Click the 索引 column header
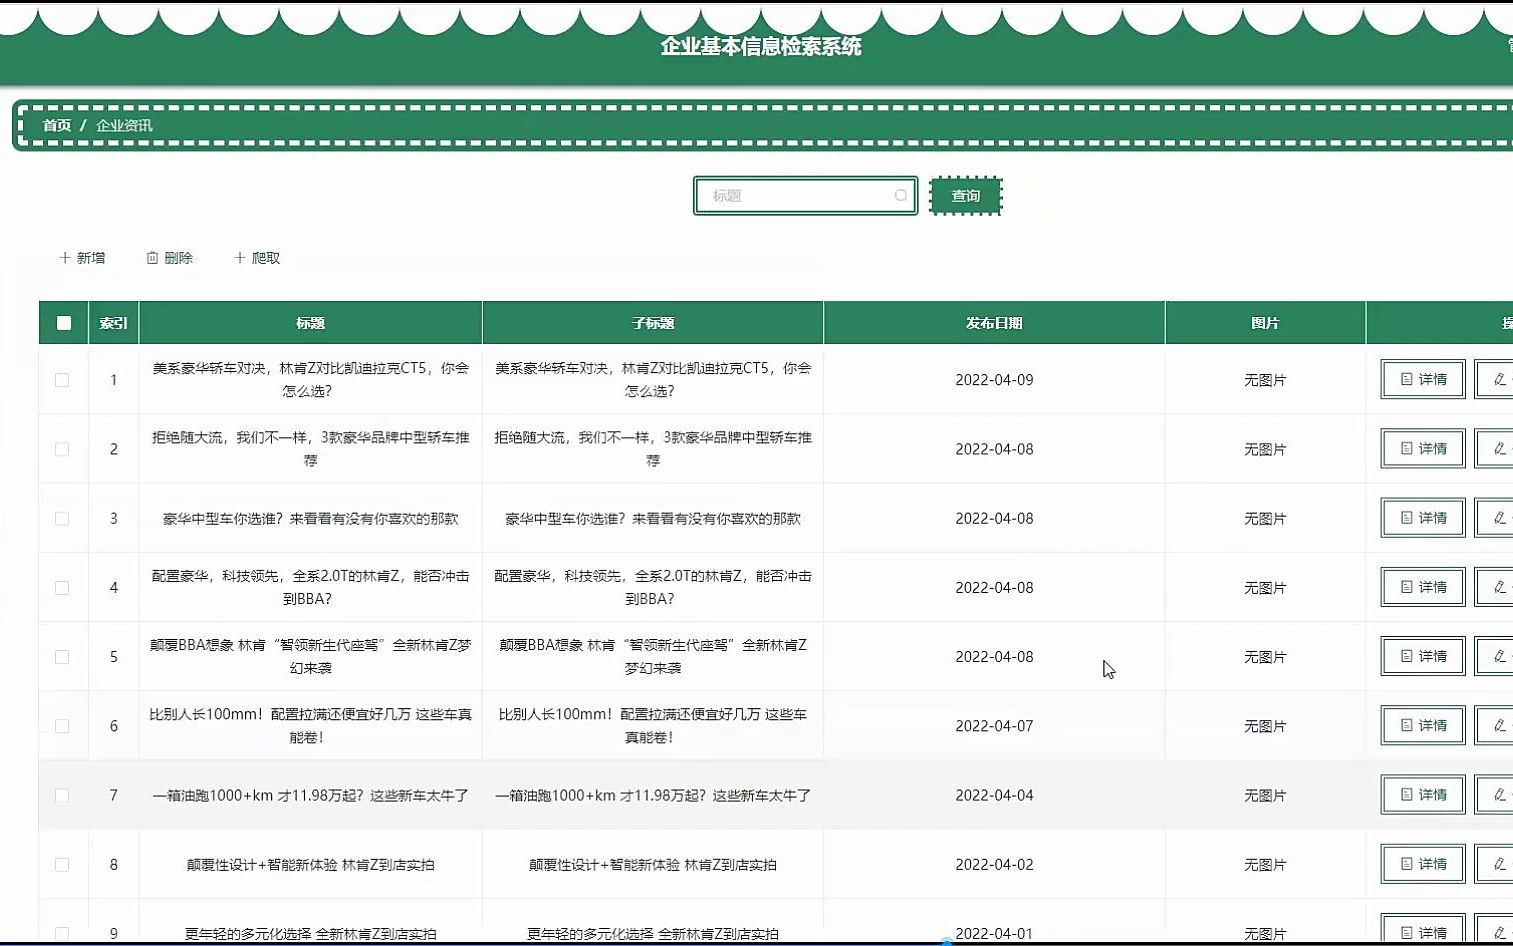Screen dimensions: 1513x946 tap(113, 323)
